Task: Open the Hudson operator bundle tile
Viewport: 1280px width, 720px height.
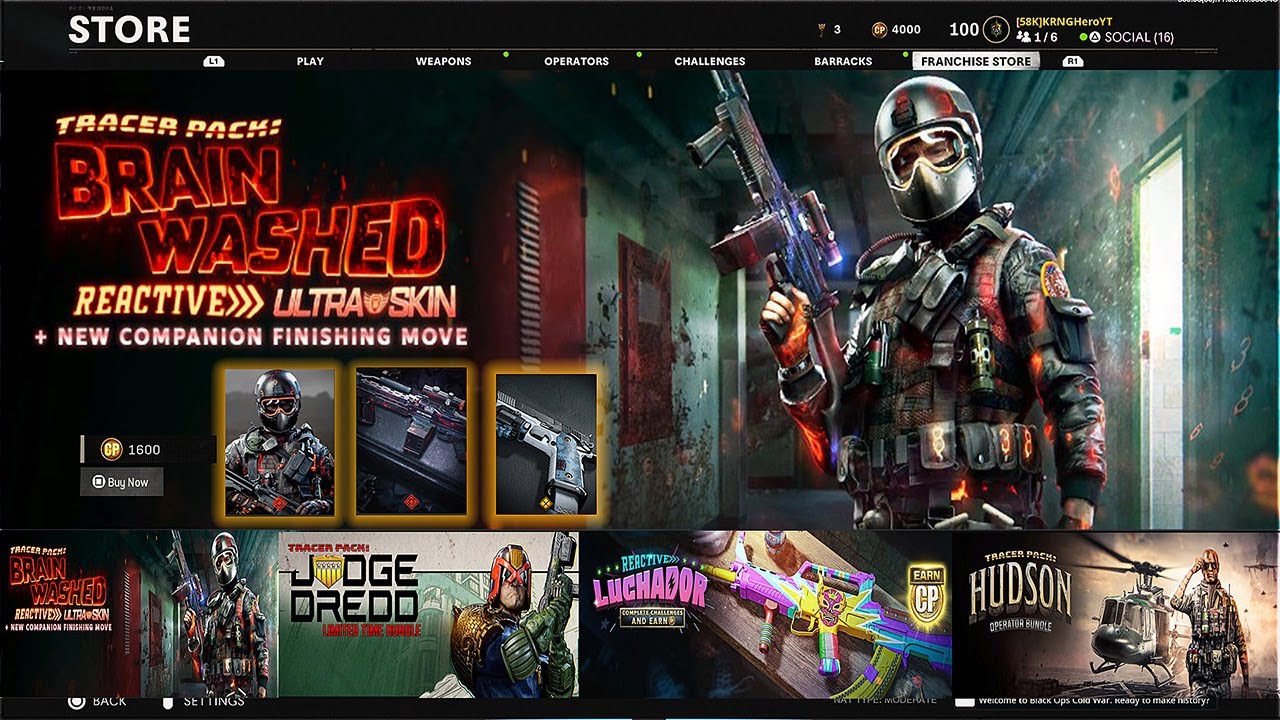Action: [1115, 614]
